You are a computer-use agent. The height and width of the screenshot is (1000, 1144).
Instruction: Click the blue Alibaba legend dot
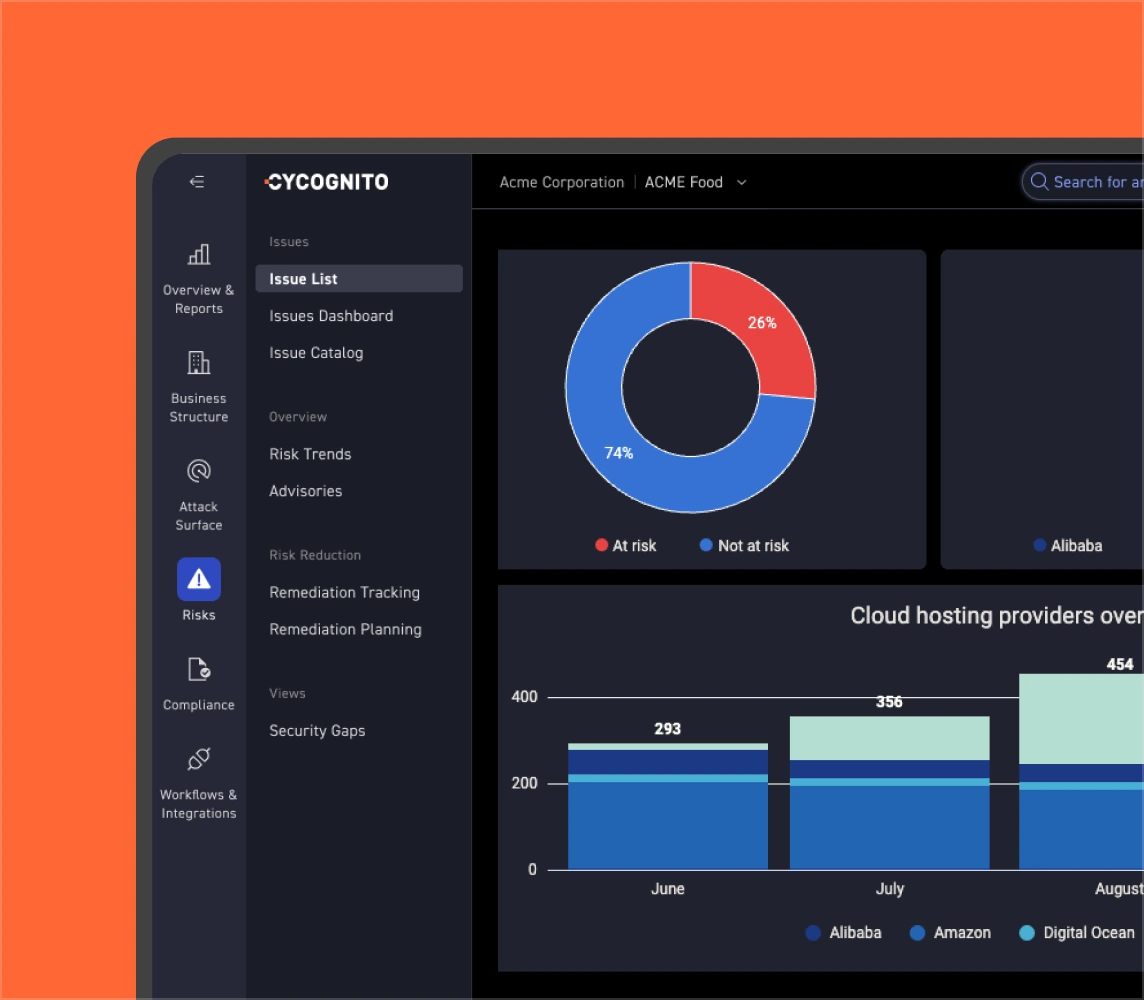[1038, 545]
